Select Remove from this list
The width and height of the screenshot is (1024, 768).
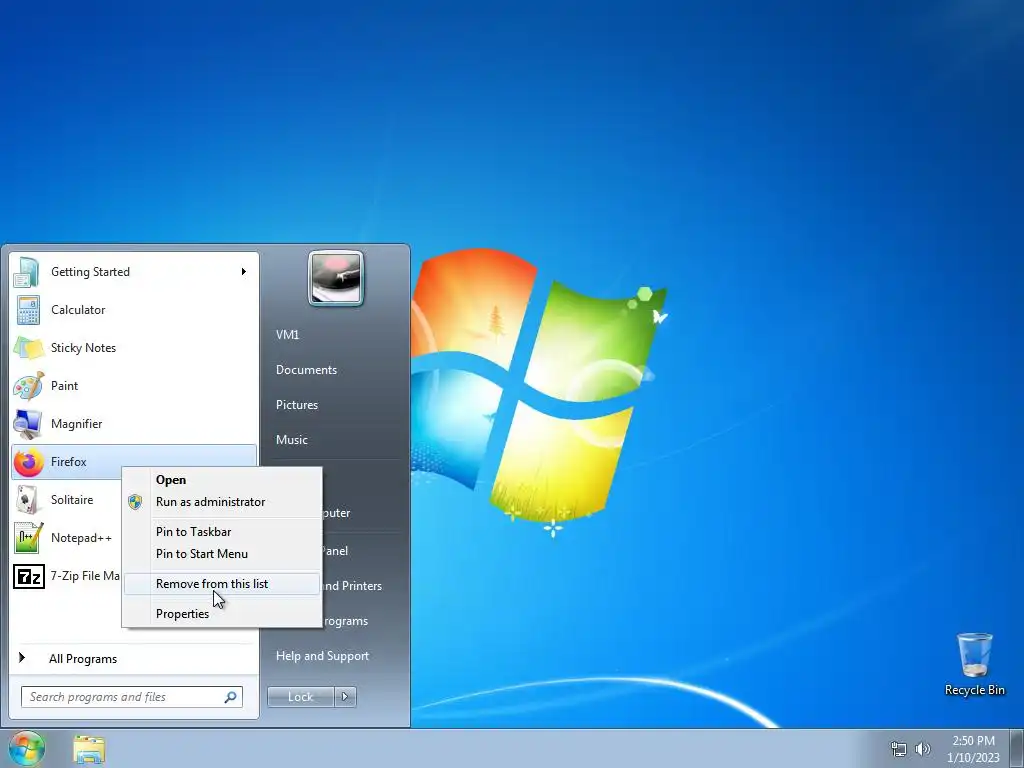(x=222, y=584)
